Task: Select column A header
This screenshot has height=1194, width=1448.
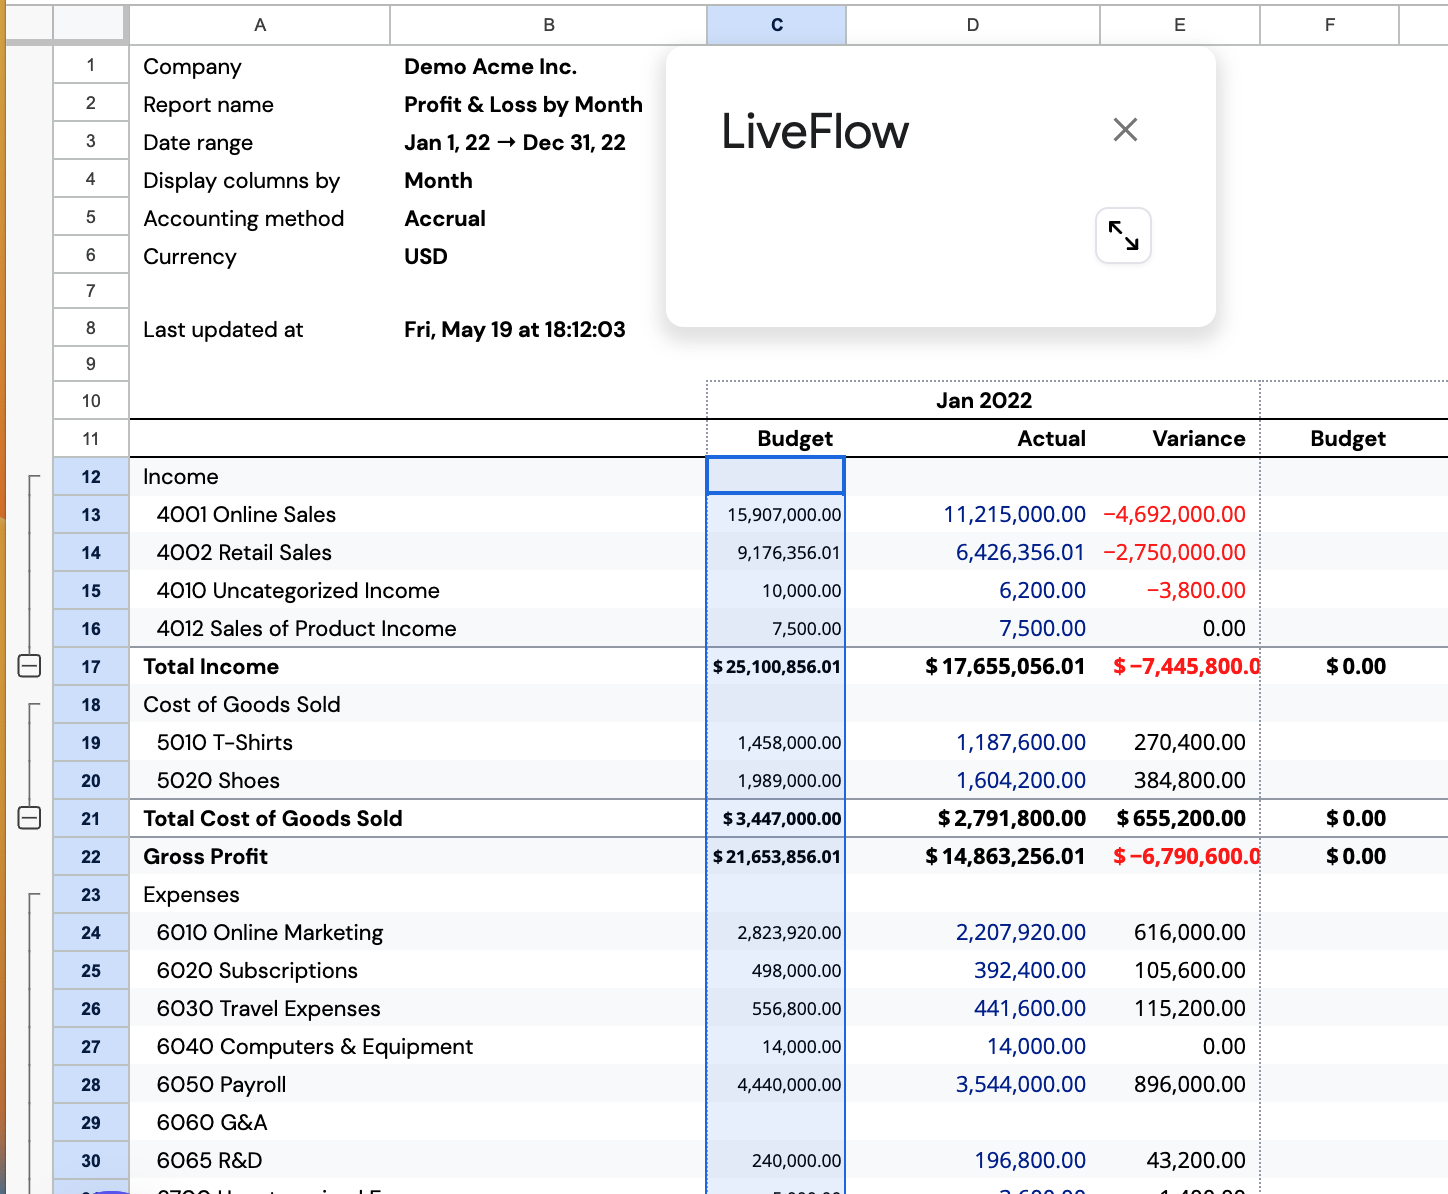Action: (260, 25)
